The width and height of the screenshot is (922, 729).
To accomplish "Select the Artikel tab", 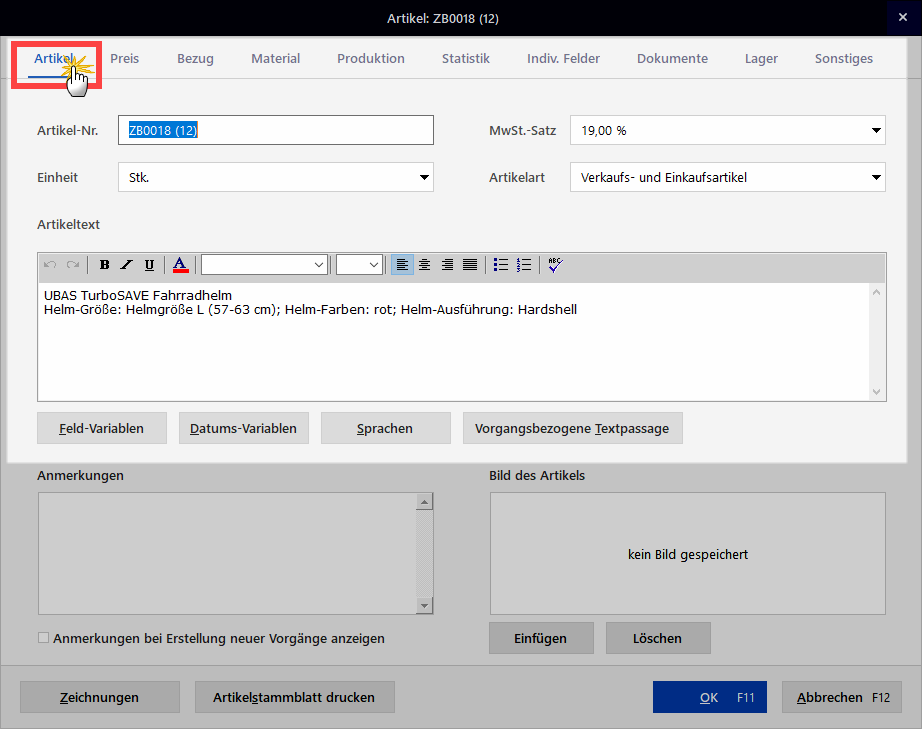I will point(54,59).
